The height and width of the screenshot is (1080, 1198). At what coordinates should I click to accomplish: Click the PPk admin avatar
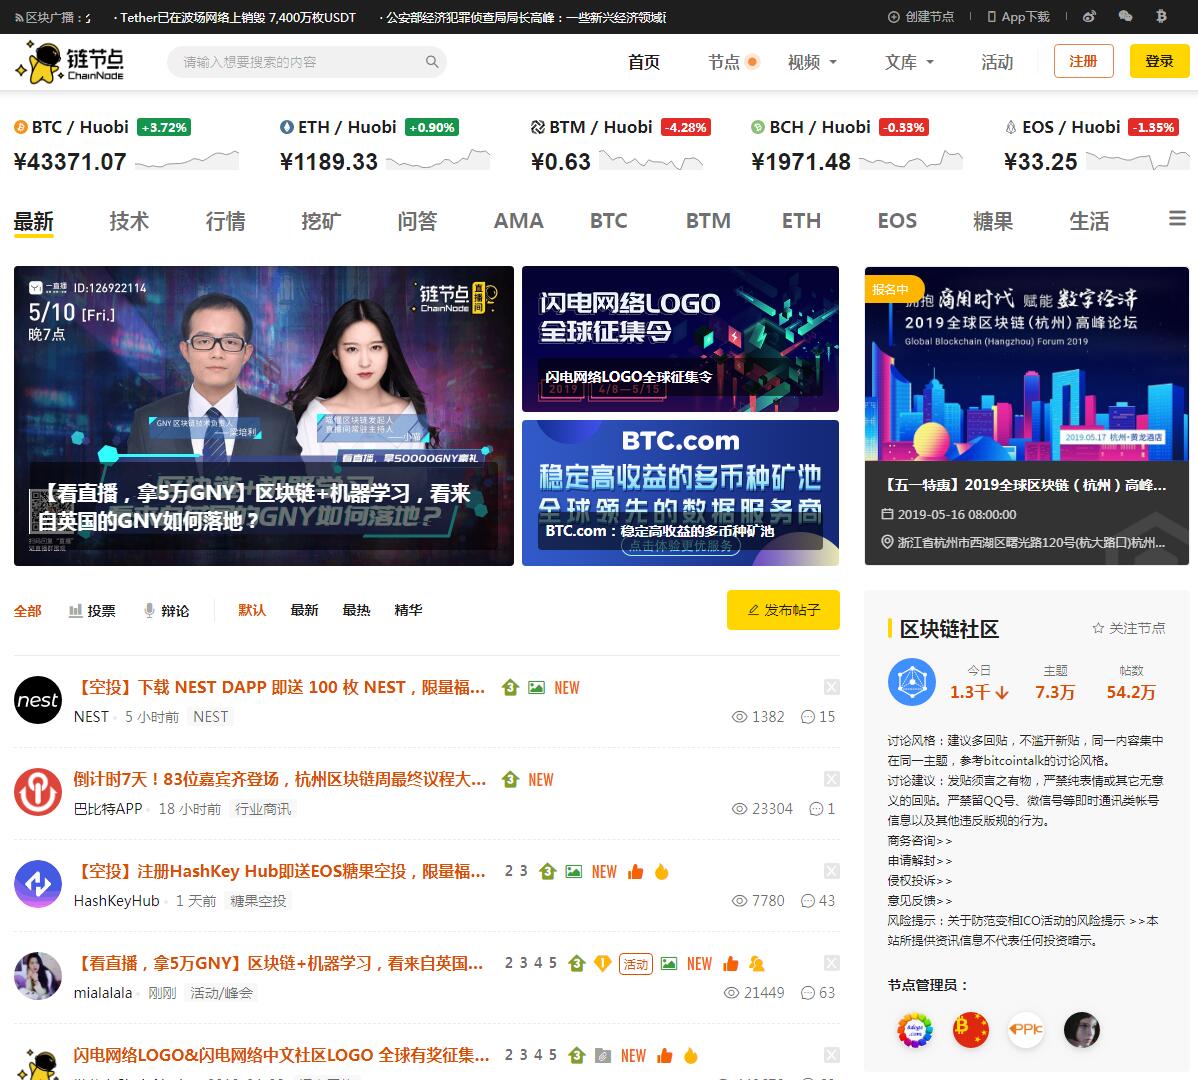point(1026,1030)
